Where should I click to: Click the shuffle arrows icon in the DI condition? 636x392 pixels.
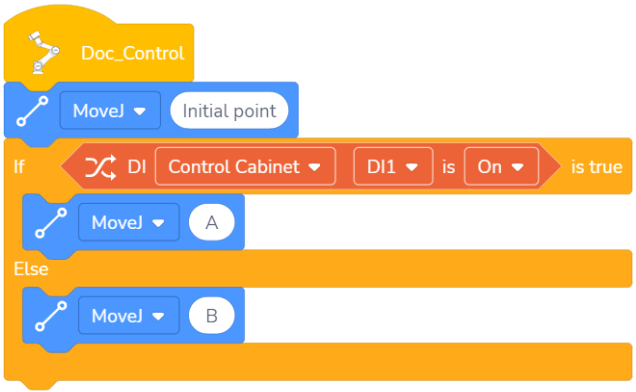(x=101, y=167)
